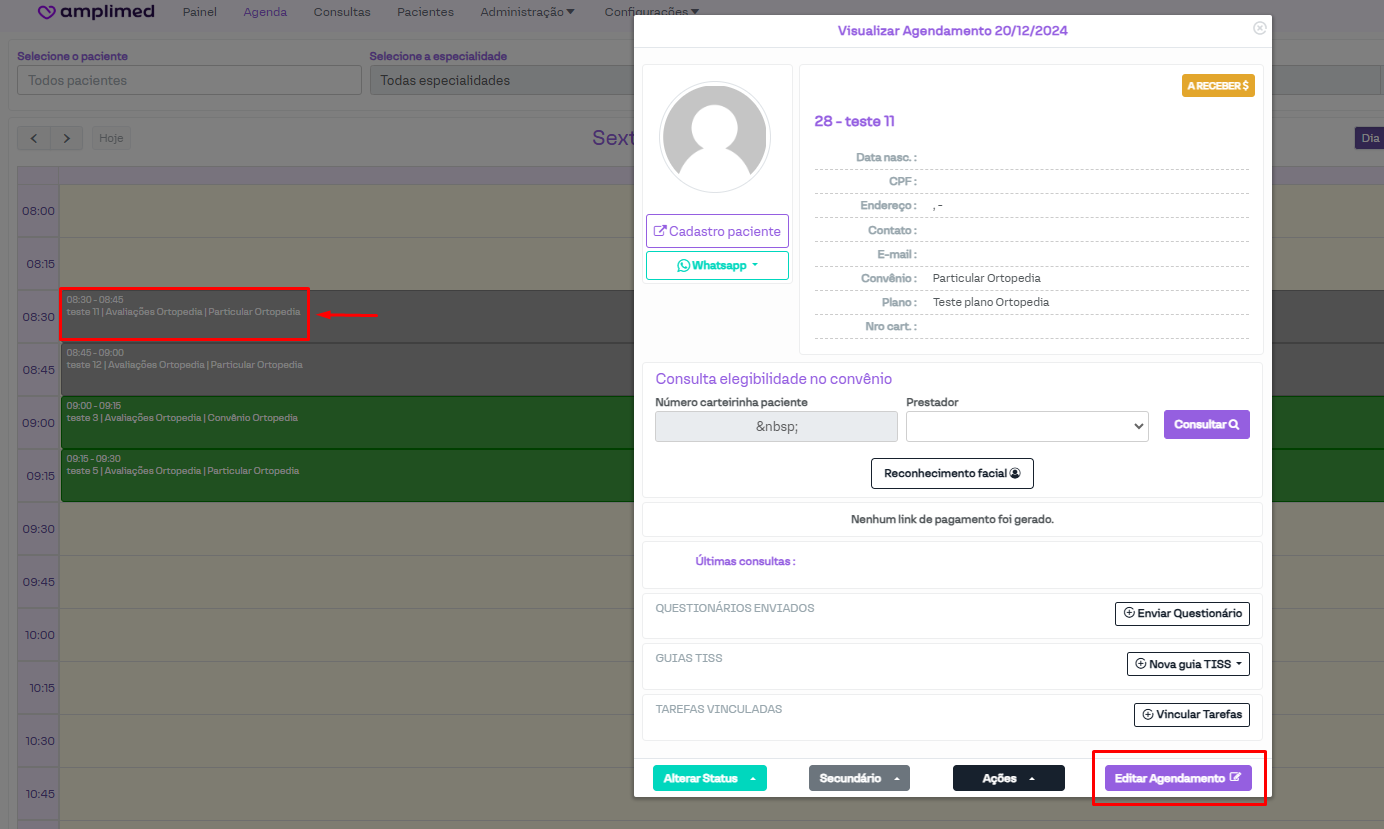Viewport: 1384px width, 829px height.
Task: Go to next day with right arrow
Action: click(x=67, y=138)
